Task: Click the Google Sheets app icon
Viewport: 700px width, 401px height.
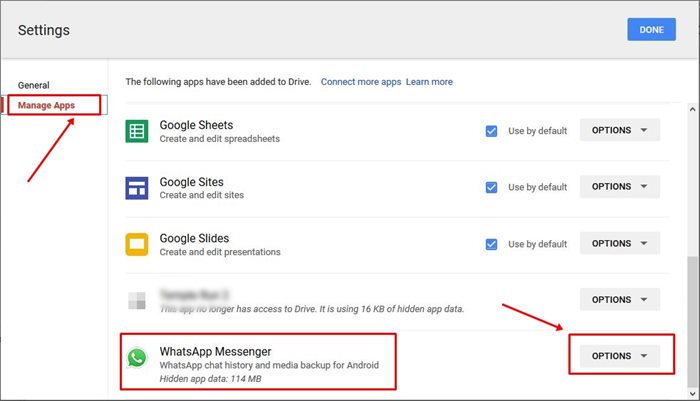Action: (137, 131)
